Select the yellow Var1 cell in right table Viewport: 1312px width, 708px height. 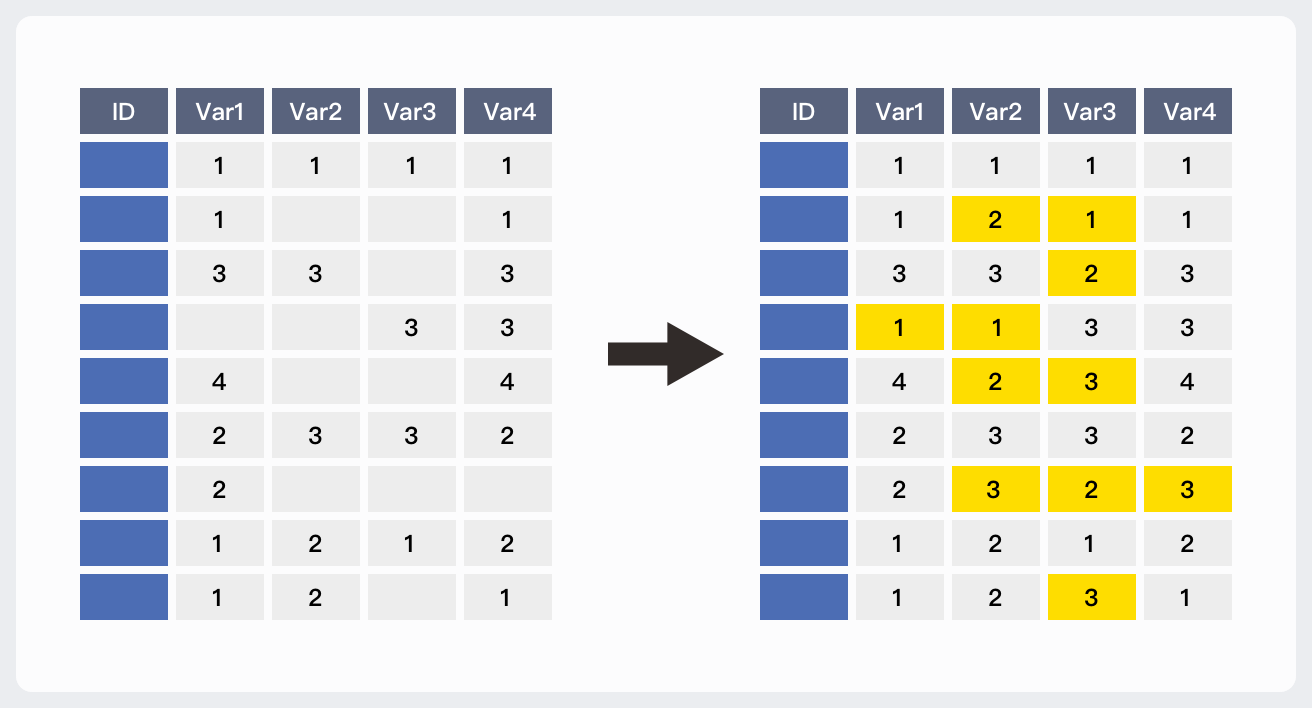pyautogui.click(x=899, y=327)
